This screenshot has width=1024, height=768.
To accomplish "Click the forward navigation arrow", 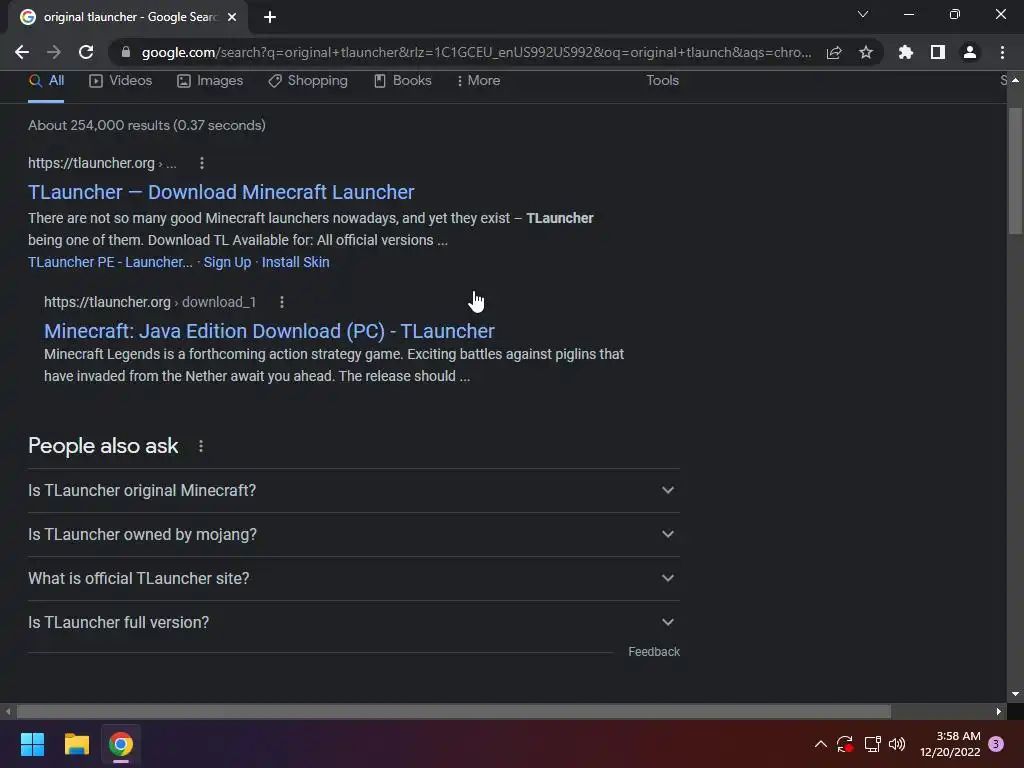I will [54, 52].
